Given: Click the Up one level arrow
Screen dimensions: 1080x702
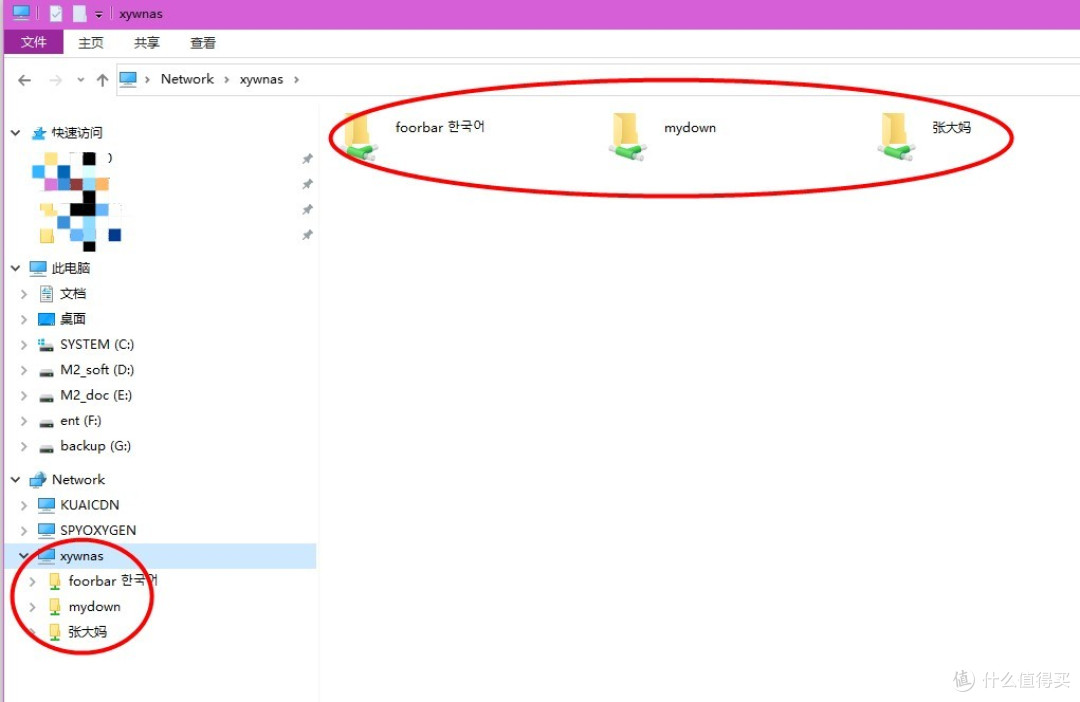Looking at the screenshot, I should (x=102, y=79).
